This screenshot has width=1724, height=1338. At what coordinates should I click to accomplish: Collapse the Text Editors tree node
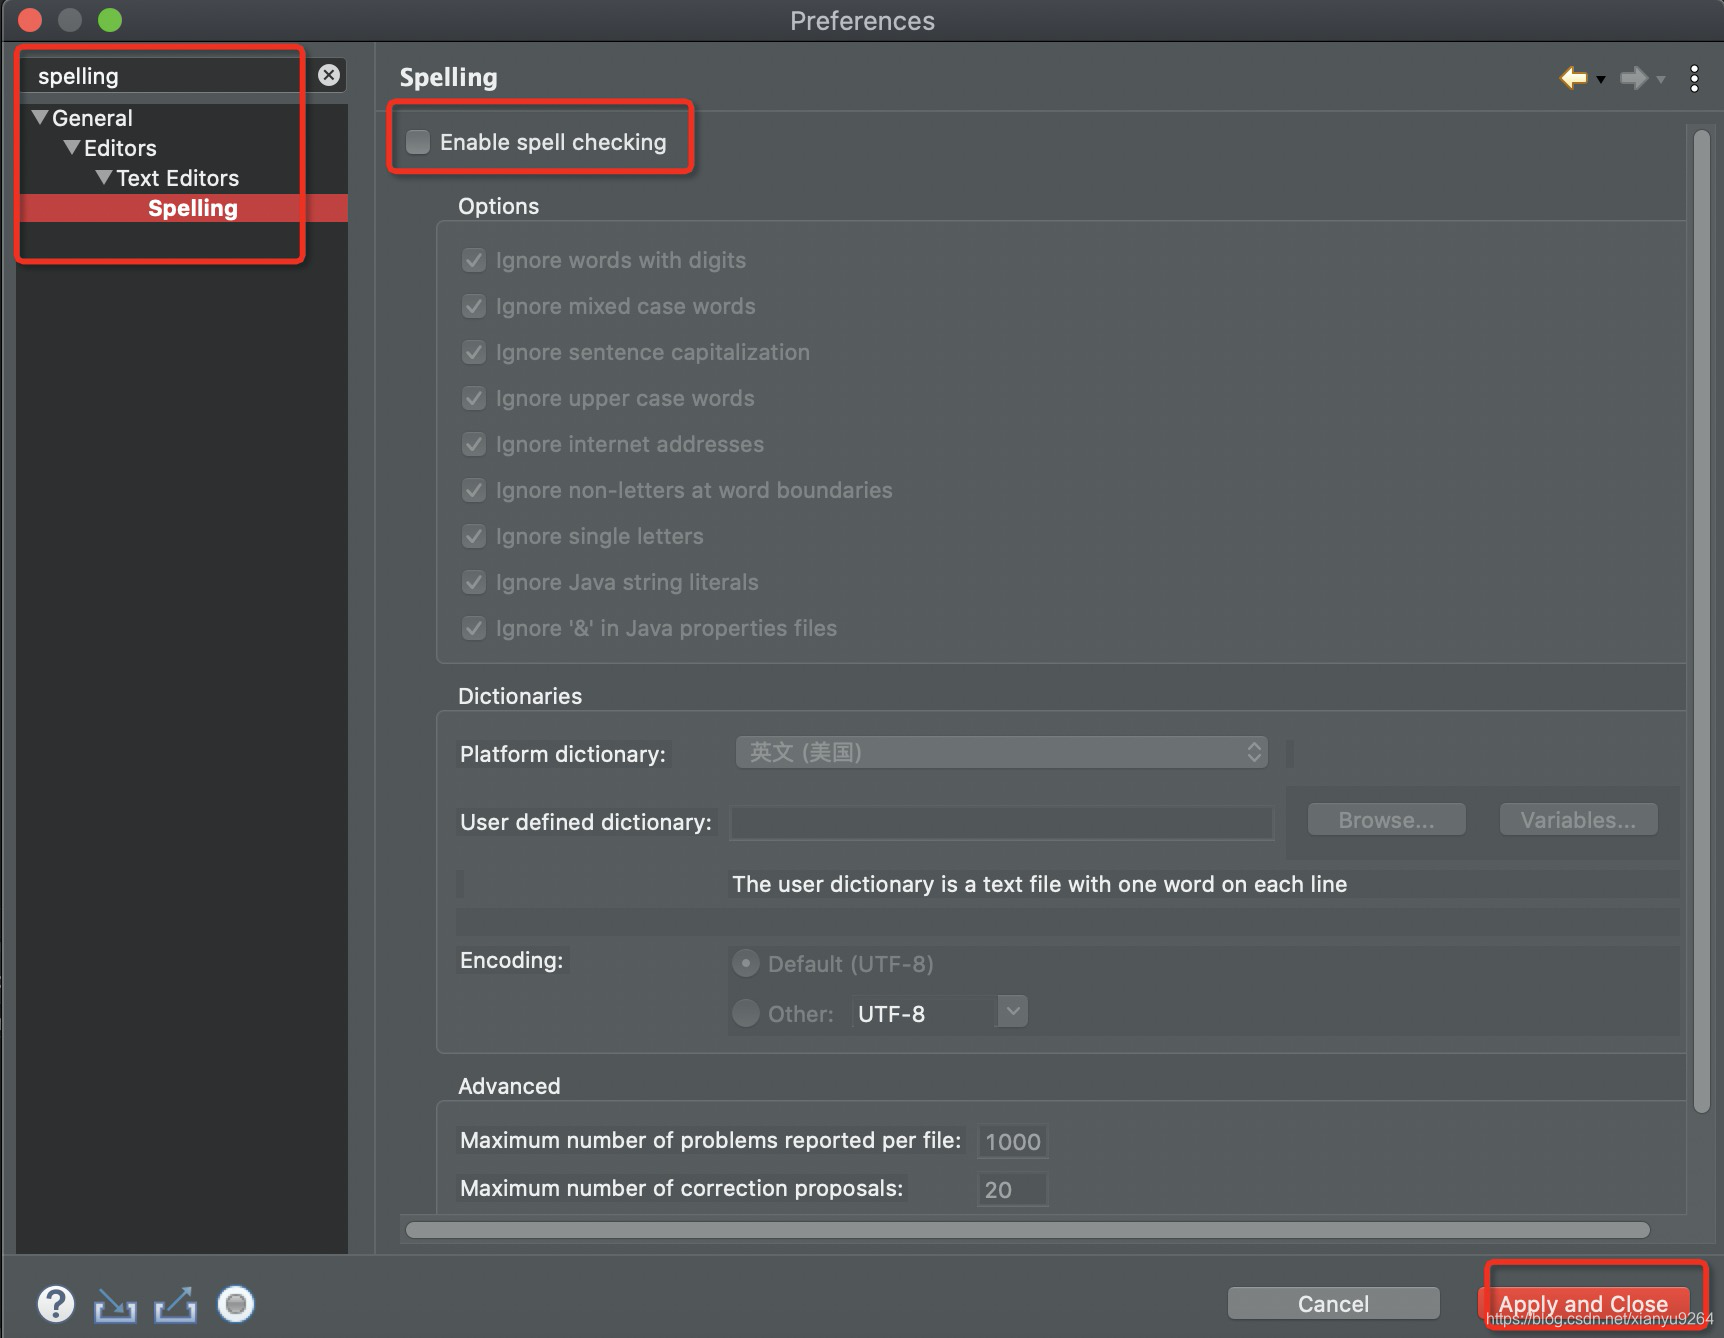[104, 177]
